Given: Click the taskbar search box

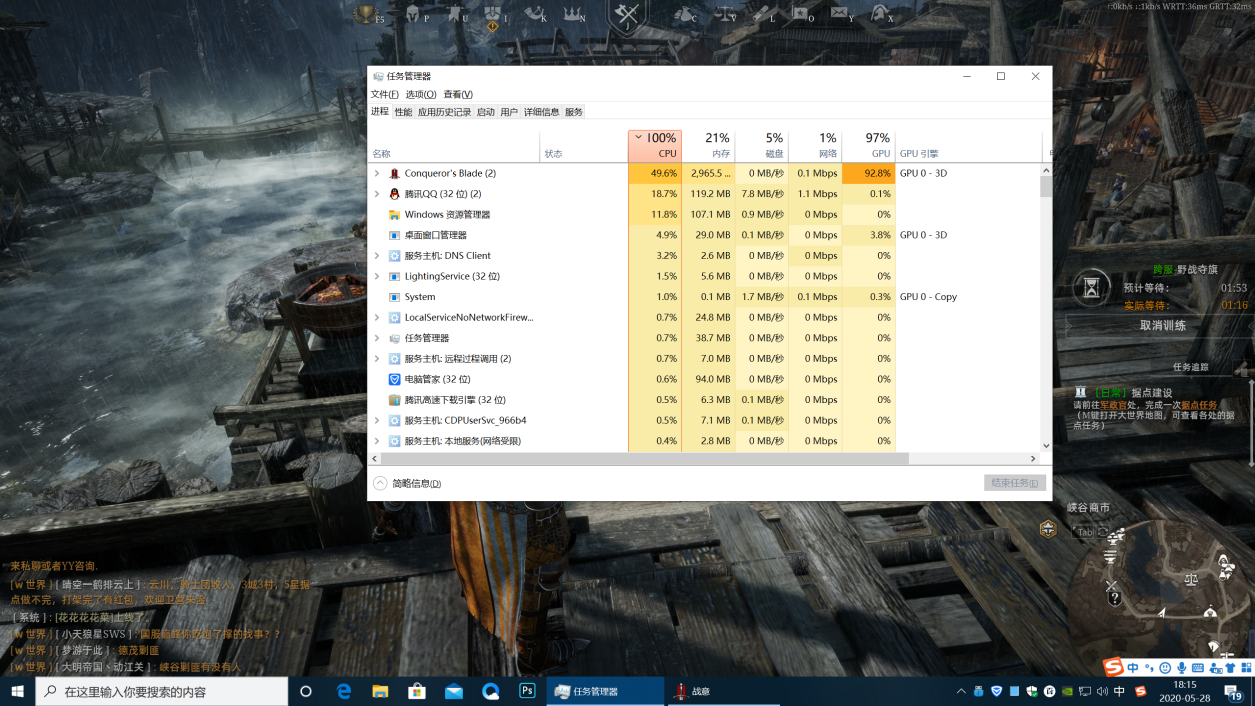Looking at the screenshot, I should 162,691.
